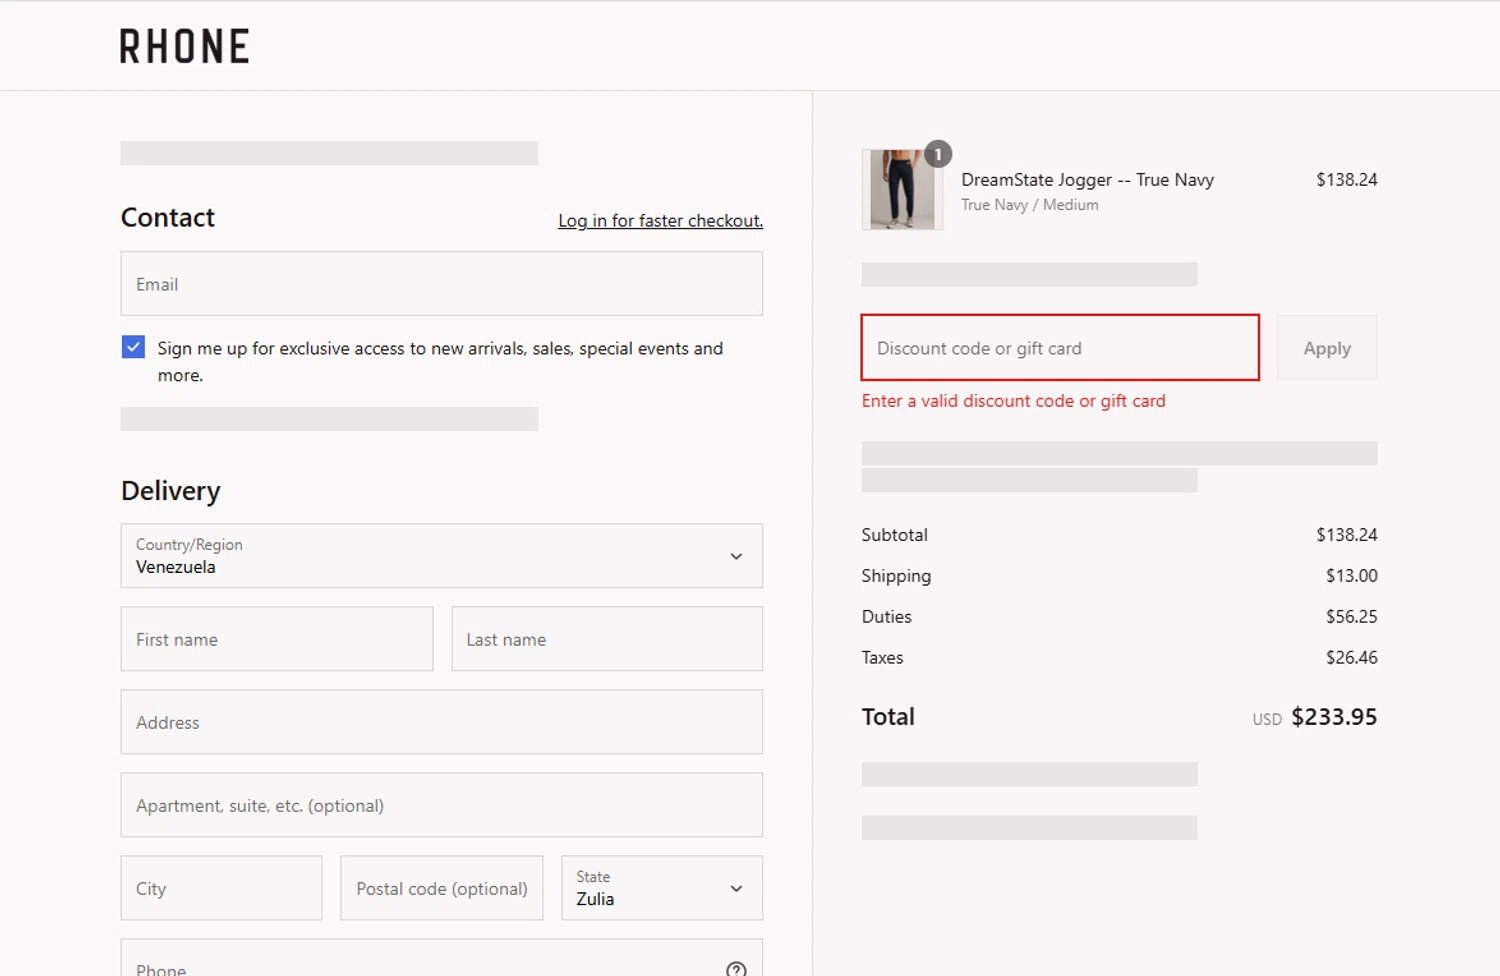Click into the Phone field
The height and width of the screenshot is (976, 1500).
point(442,958)
